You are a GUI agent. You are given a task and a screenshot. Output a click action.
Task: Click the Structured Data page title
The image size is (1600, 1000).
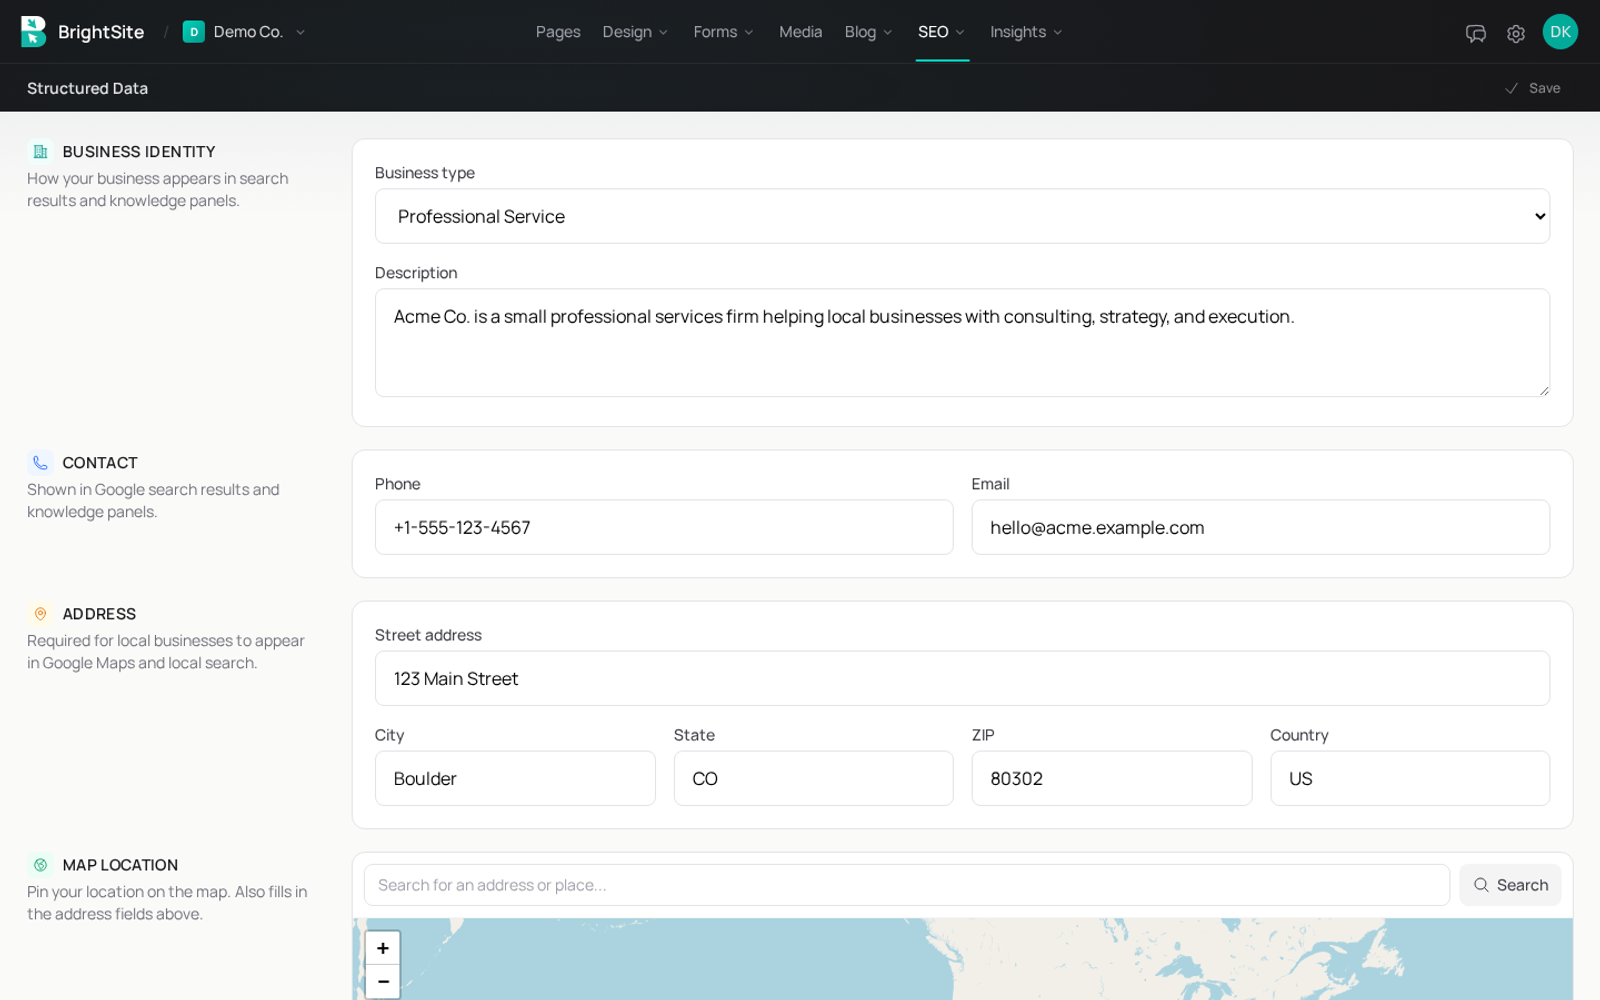pyautogui.click(x=87, y=88)
